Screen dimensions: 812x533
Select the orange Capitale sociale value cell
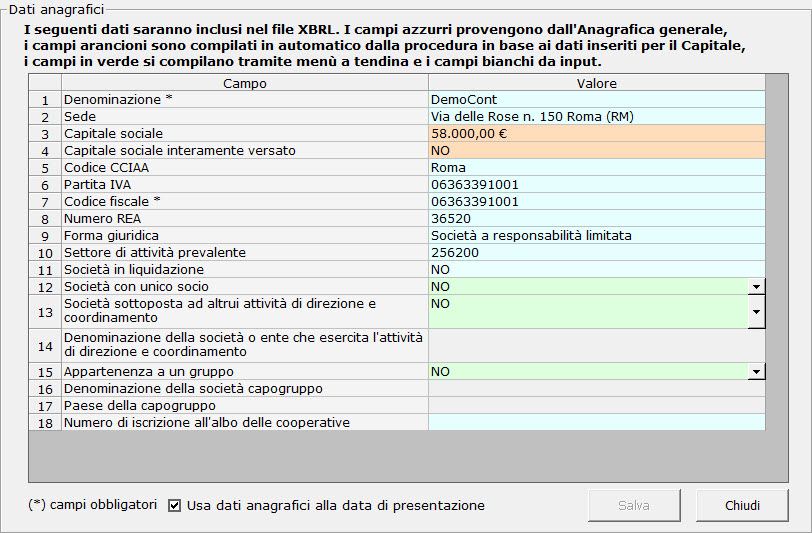point(596,134)
